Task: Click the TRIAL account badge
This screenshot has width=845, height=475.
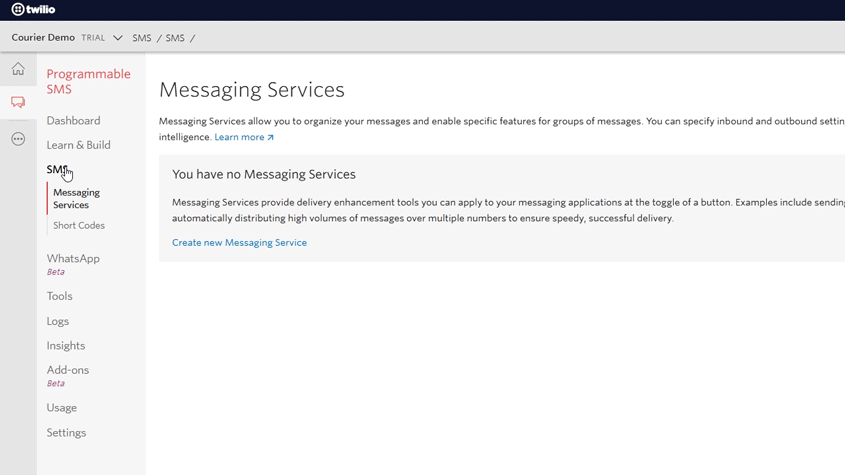Action: (x=93, y=38)
